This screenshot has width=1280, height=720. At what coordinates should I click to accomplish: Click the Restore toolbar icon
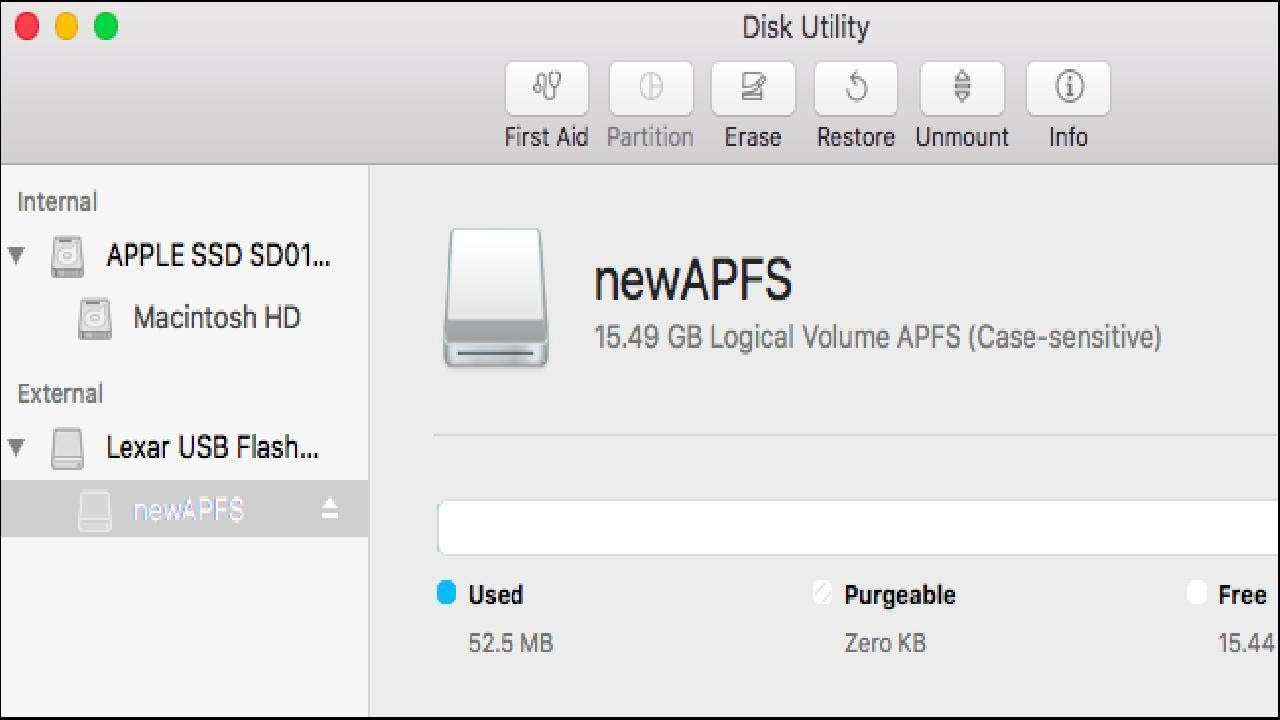pyautogui.click(x=856, y=89)
